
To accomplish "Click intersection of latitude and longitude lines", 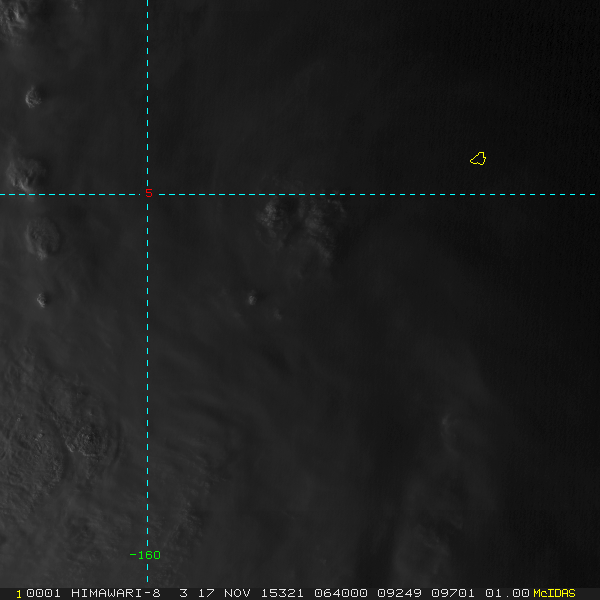I will pyautogui.click(x=147, y=194).
